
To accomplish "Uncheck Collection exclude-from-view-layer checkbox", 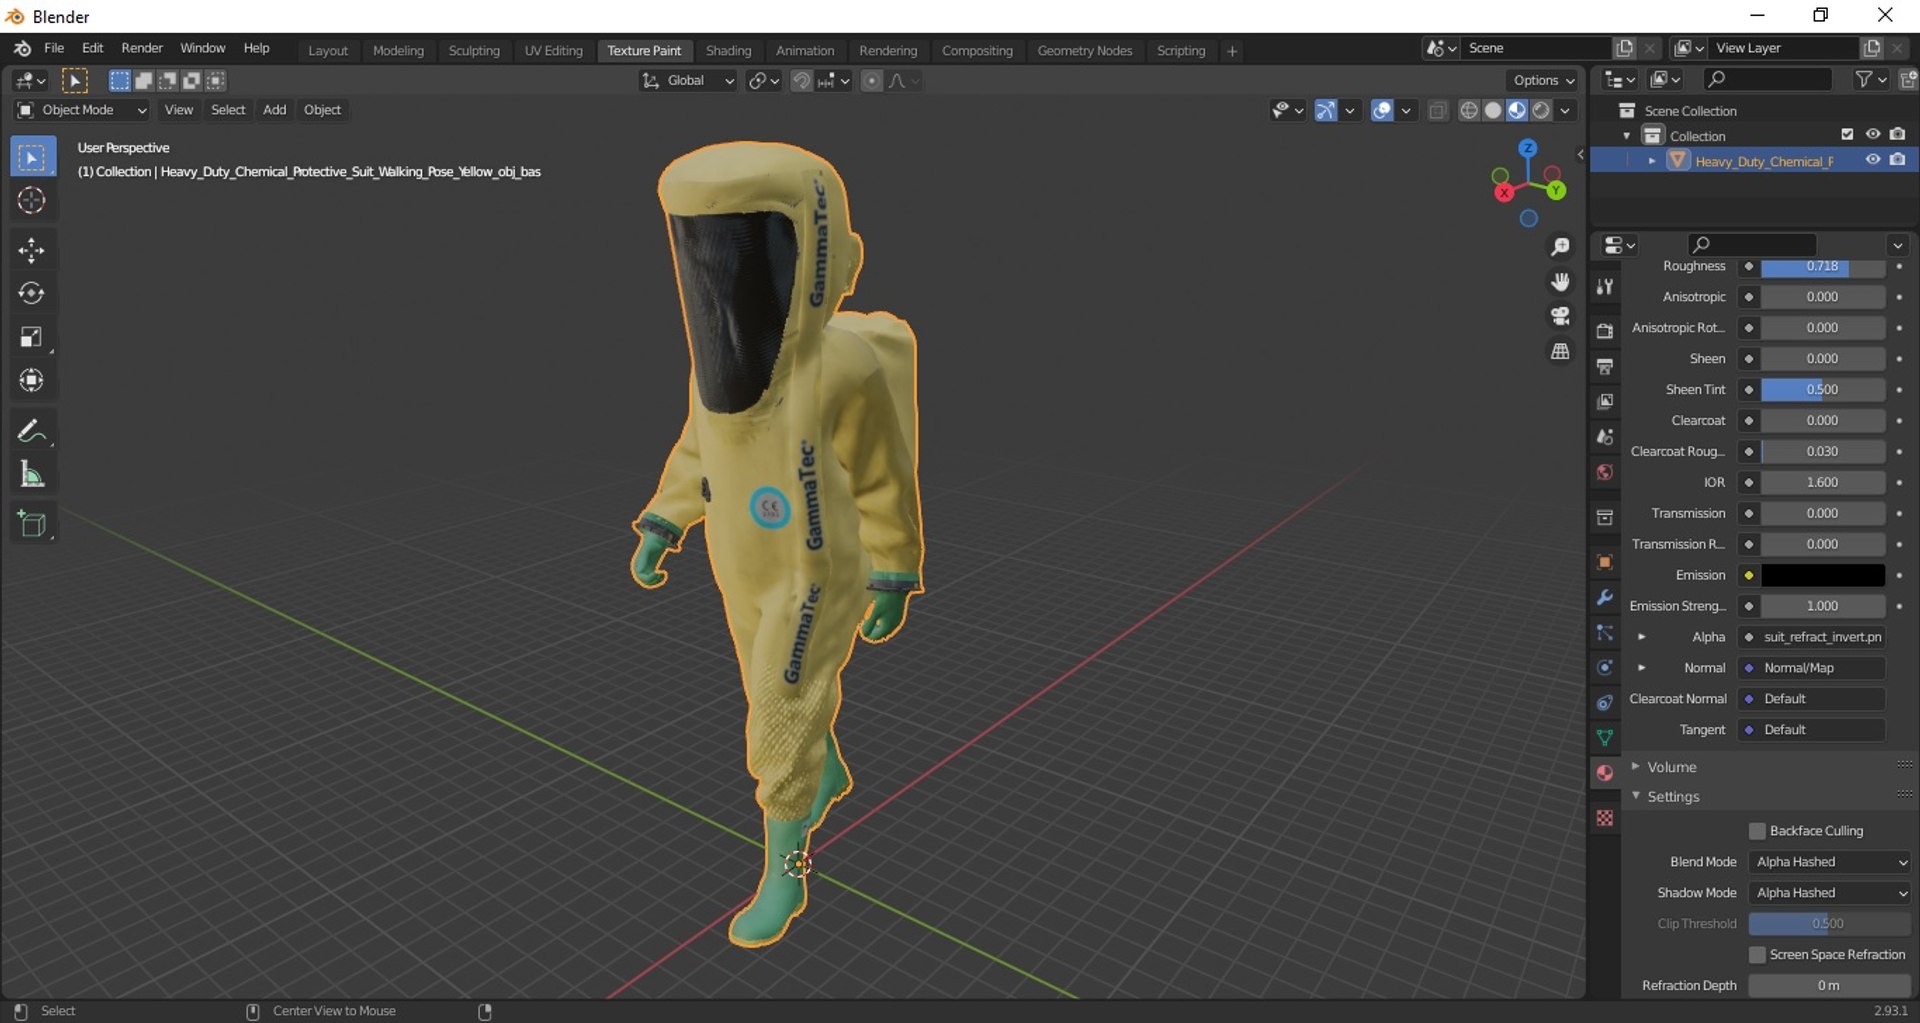I will click(1847, 135).
